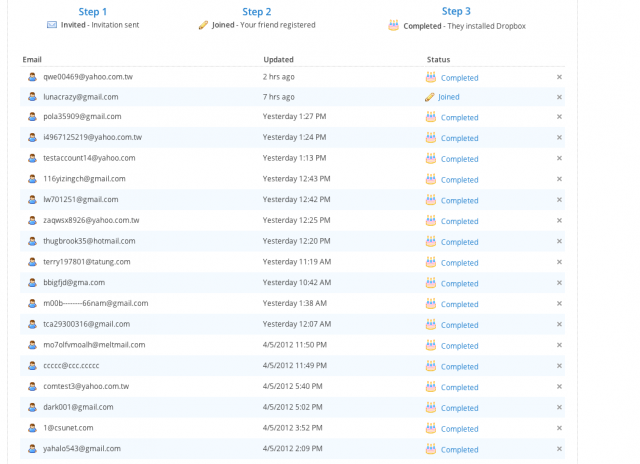Remove the lunacrazy@gmail.com referral row
640x464 pixels.
pos(559,97)
